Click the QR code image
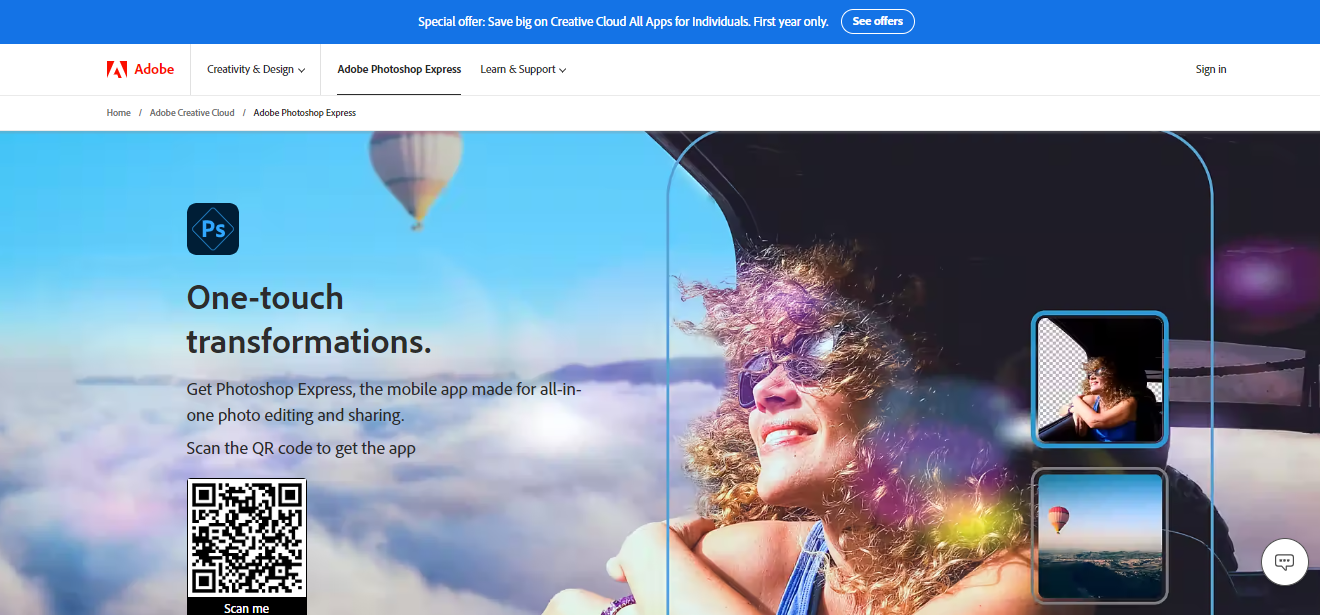The height and width of the screenshot is (615, 1320). pyautogui.click(x=247, y=538)
